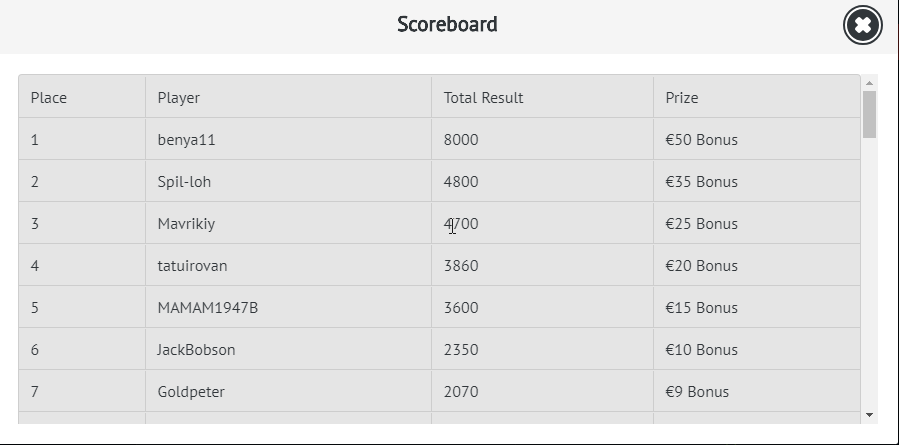Click the €50 Bonus prize cell
The width and height of the screenshot is (899, 445).
(x=701, y=140)
